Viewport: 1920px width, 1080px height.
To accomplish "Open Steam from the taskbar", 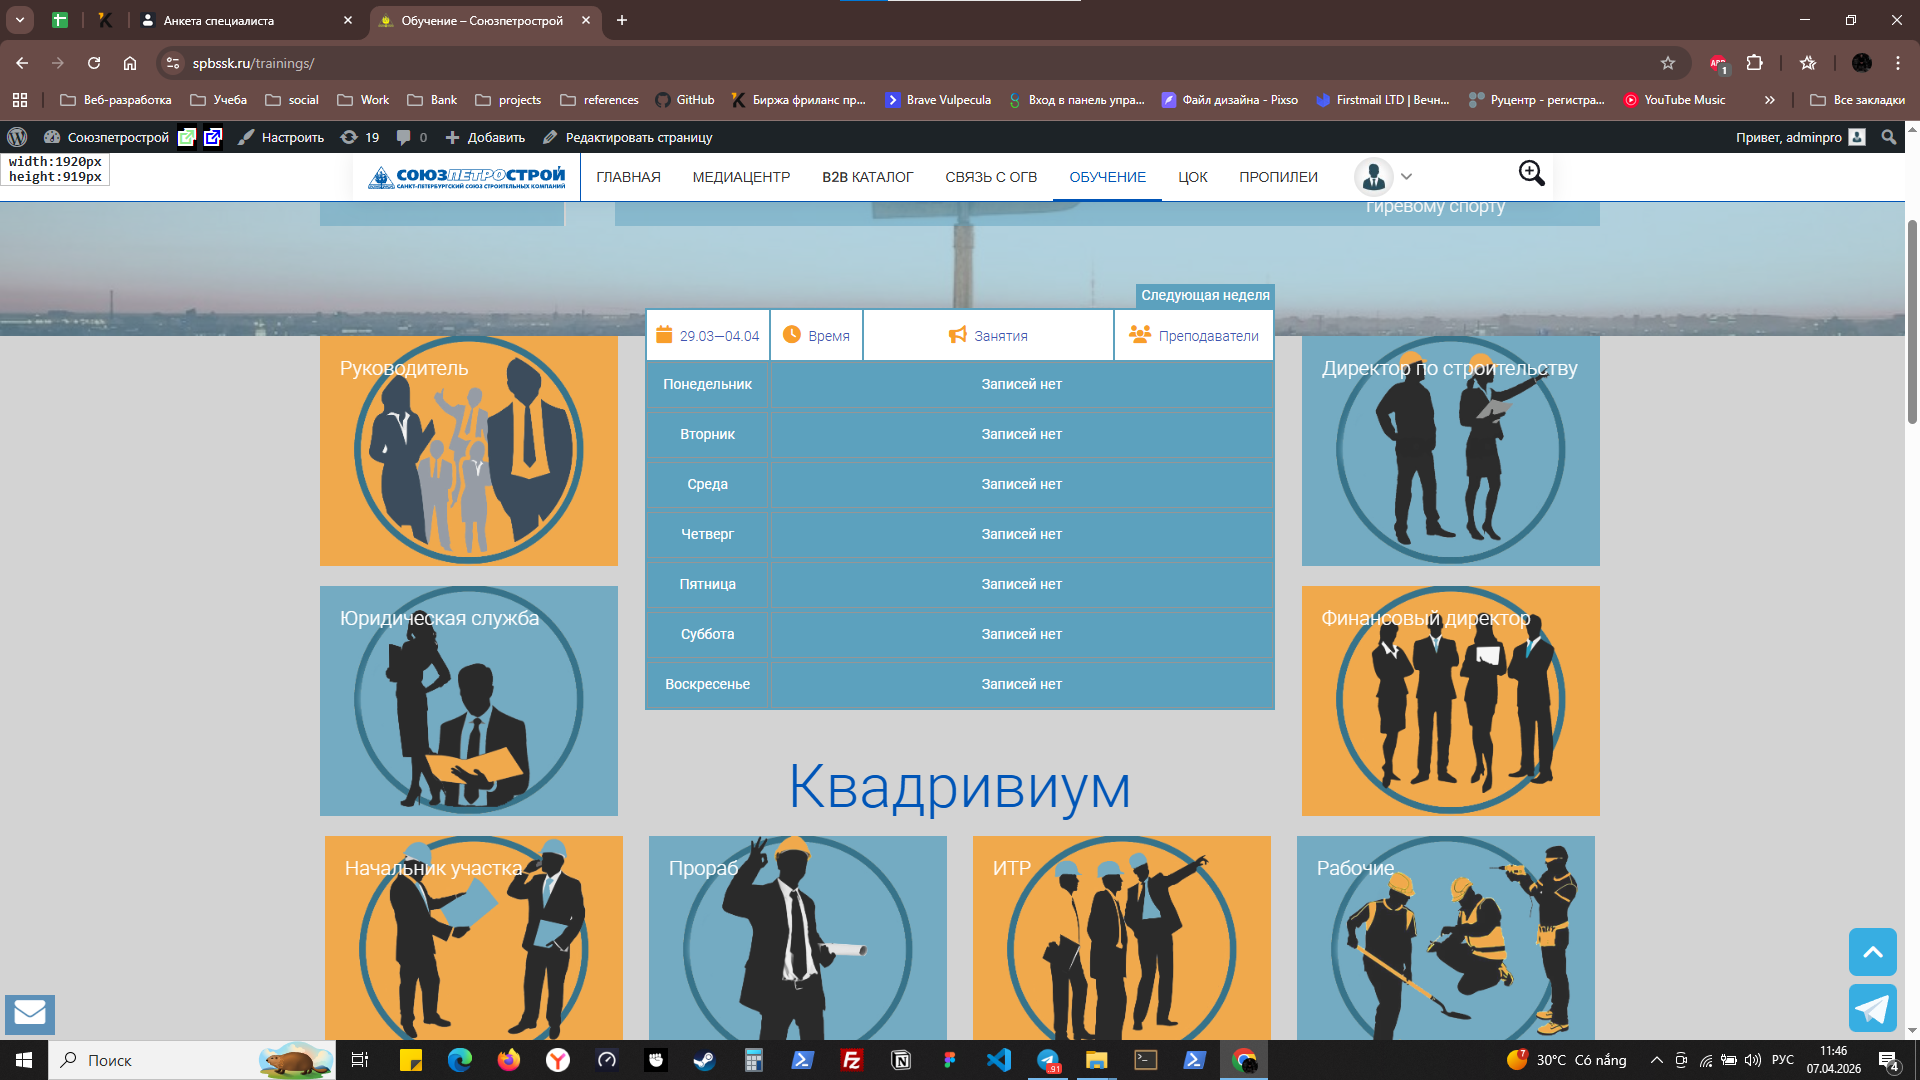I will [x=704, y=1060].
